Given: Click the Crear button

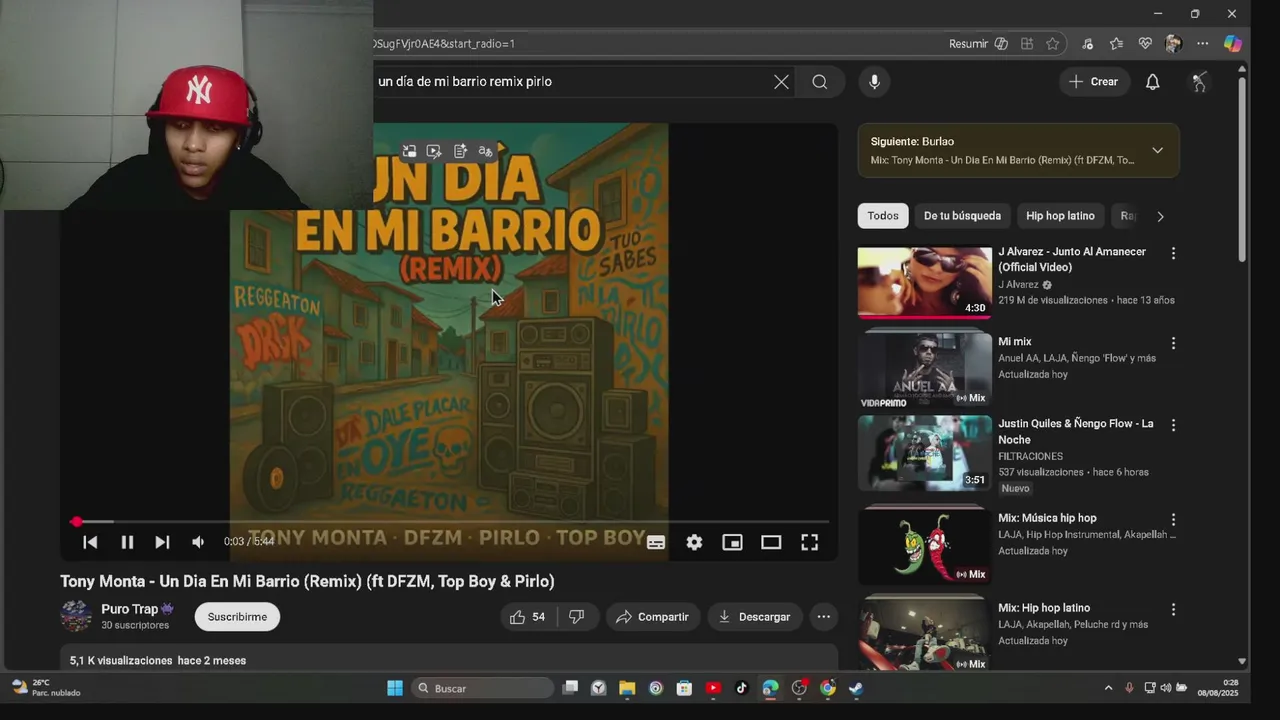Looking at the screenshot, I should 1094,82.
